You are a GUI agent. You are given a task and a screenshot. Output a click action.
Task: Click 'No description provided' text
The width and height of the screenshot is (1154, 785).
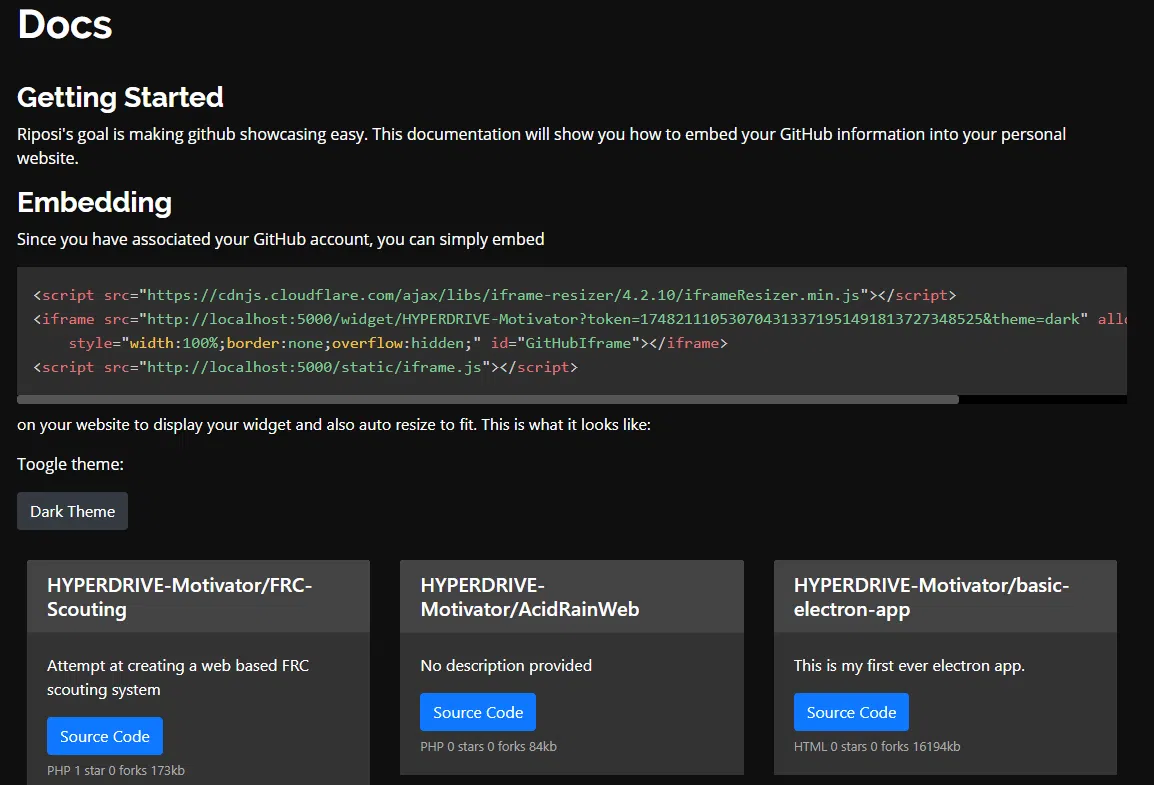tap(506, 665)
